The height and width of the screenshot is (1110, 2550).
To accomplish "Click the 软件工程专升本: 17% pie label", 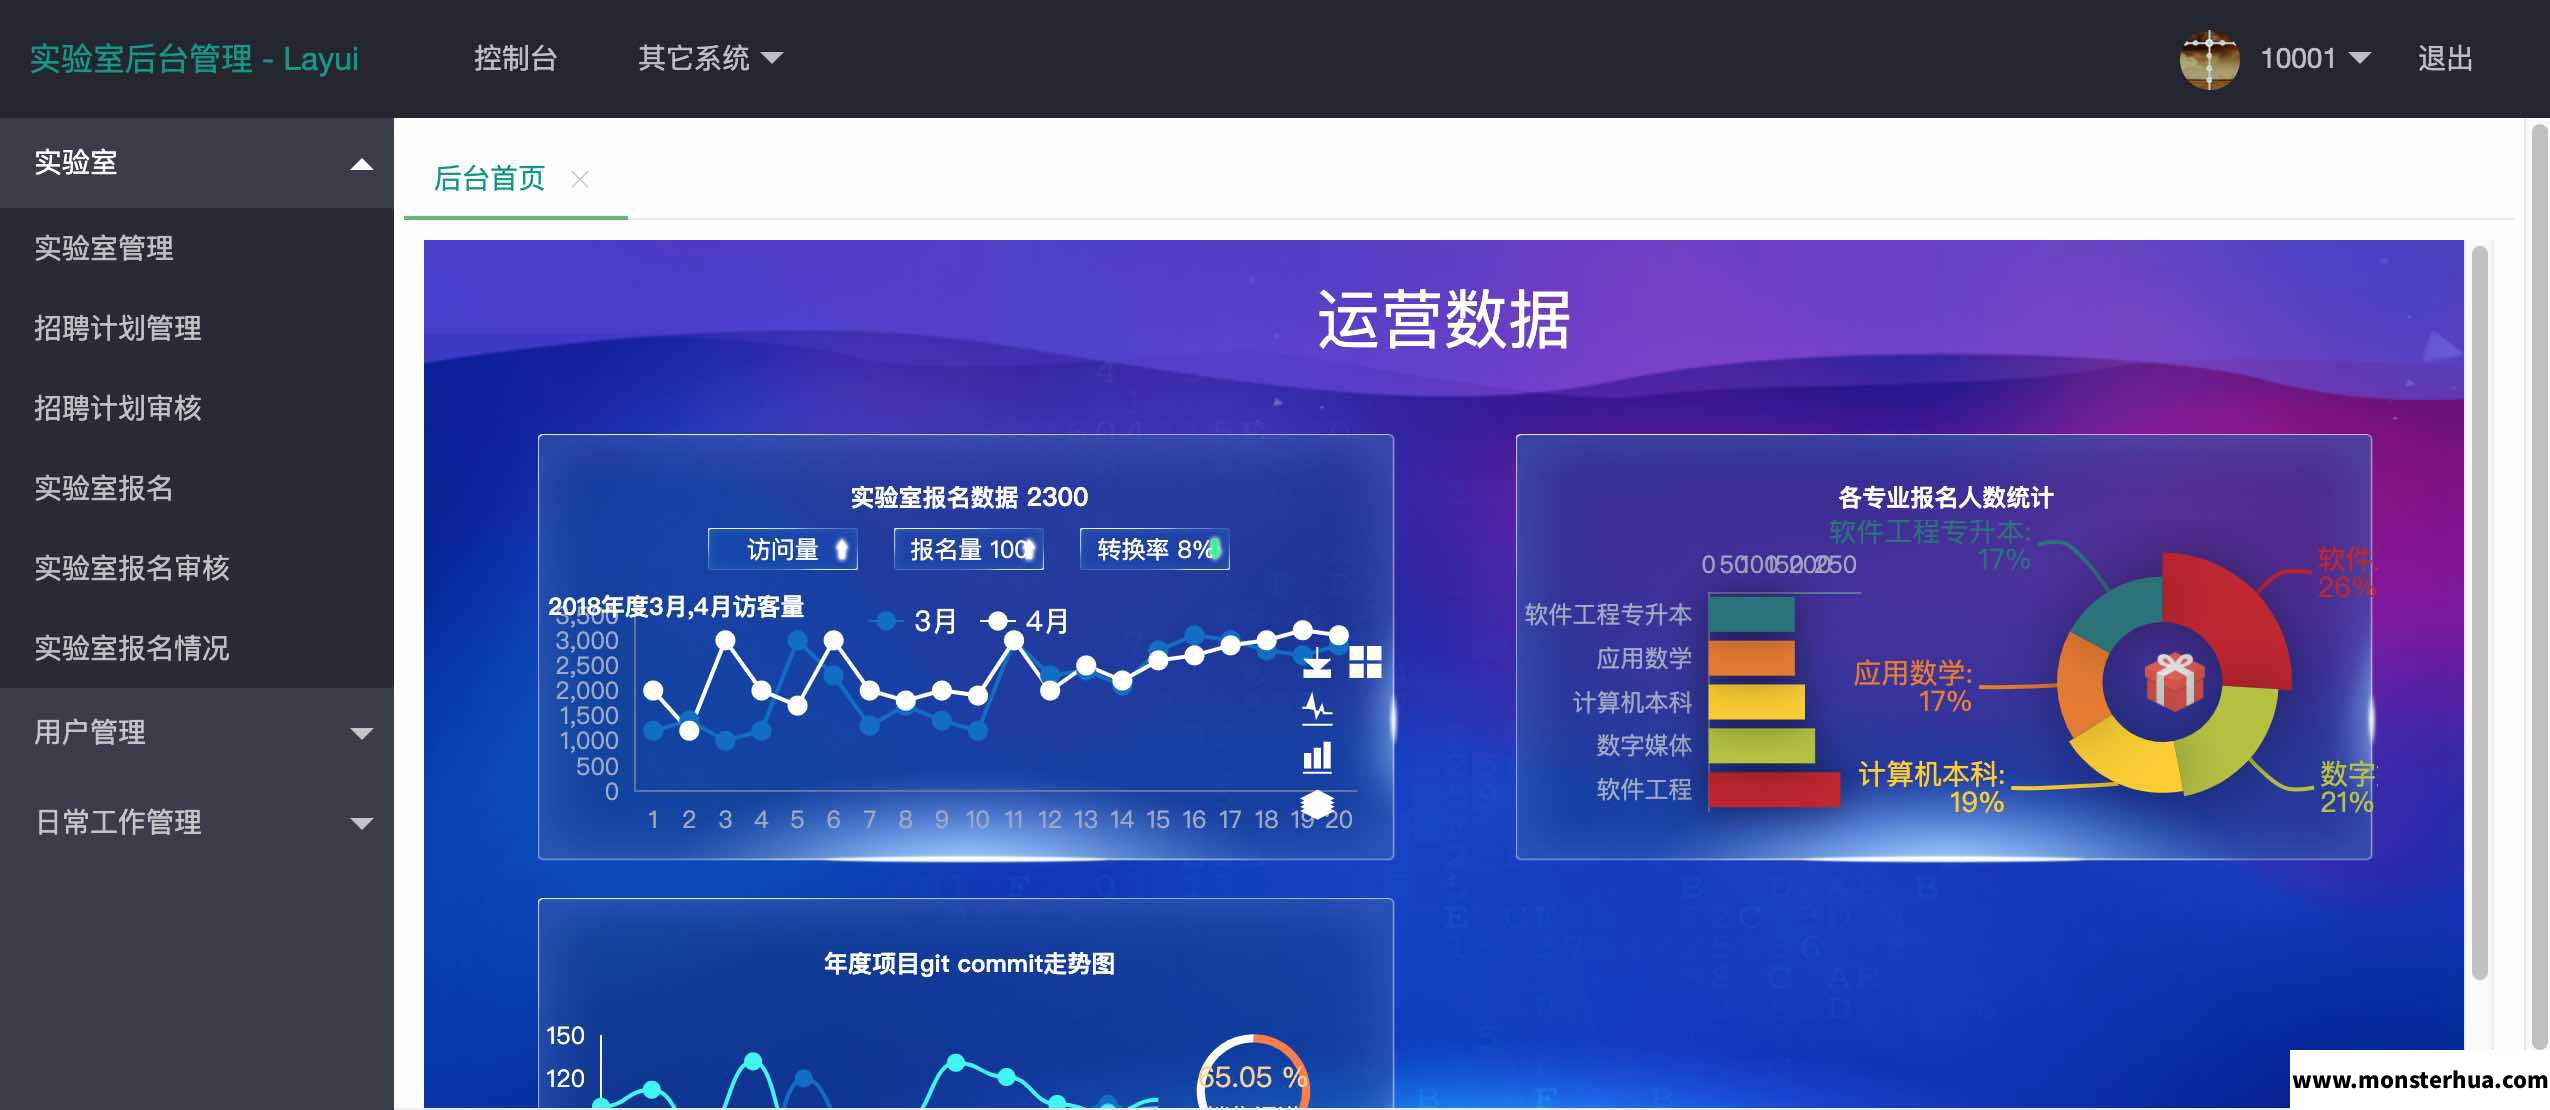I will [x=1930, y=545].
